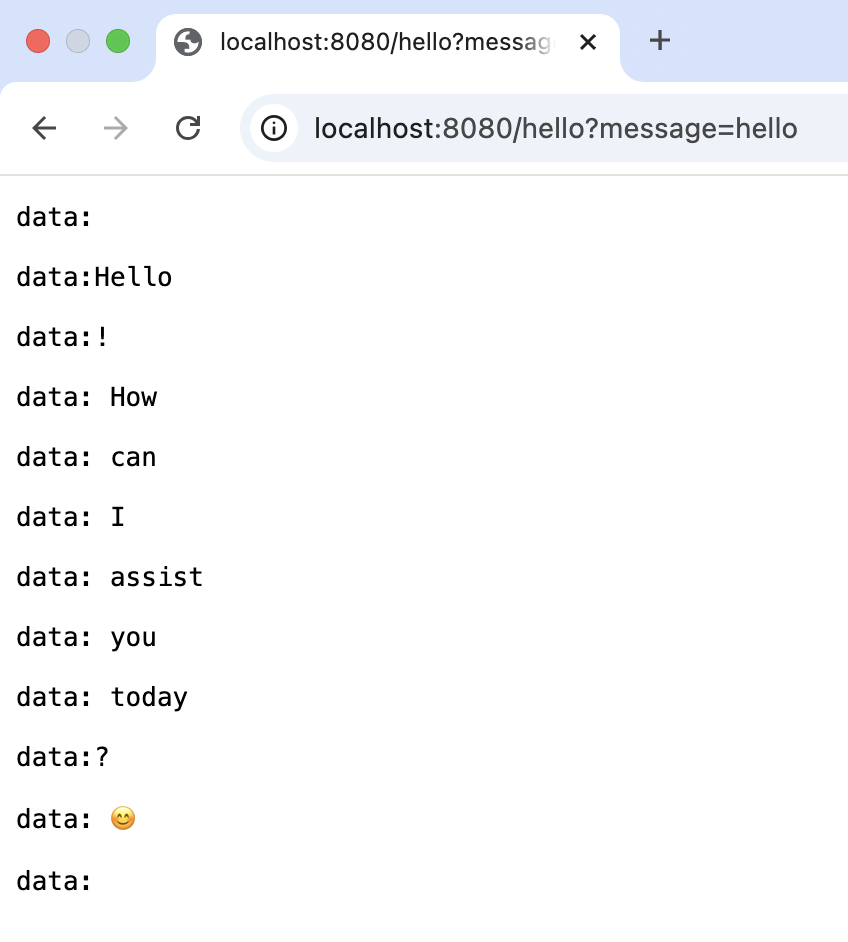Click the red close window button
The image size is (848, 942).
click(x=38, y=41)
